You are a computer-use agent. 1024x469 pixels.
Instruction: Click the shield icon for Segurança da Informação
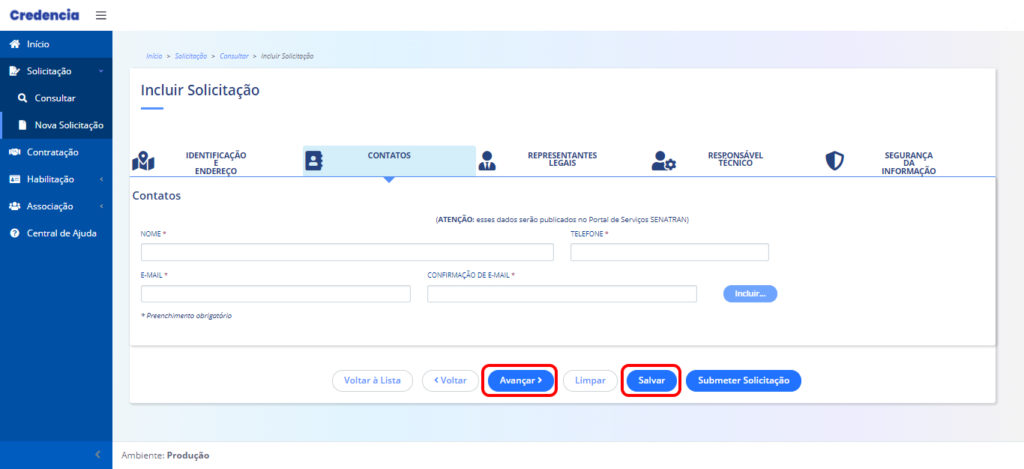[x=835, y=161]
